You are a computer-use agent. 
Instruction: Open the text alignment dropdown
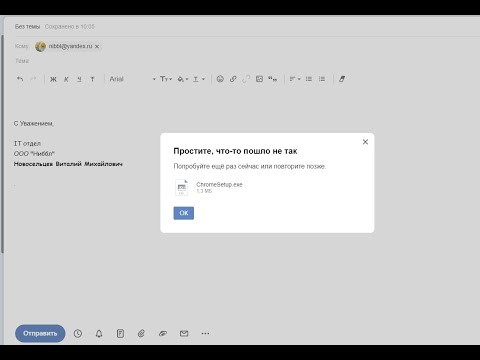coord(295,79)
